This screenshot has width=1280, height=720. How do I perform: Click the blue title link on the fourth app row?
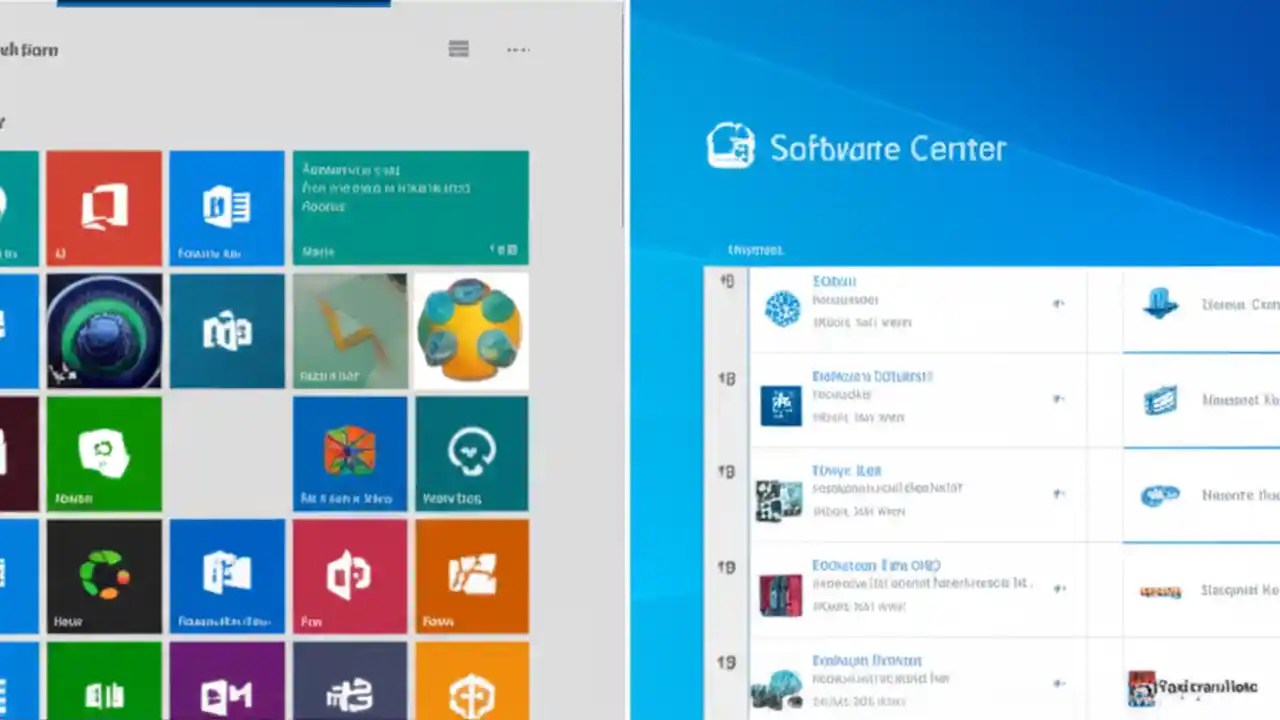tap(876, 565)
